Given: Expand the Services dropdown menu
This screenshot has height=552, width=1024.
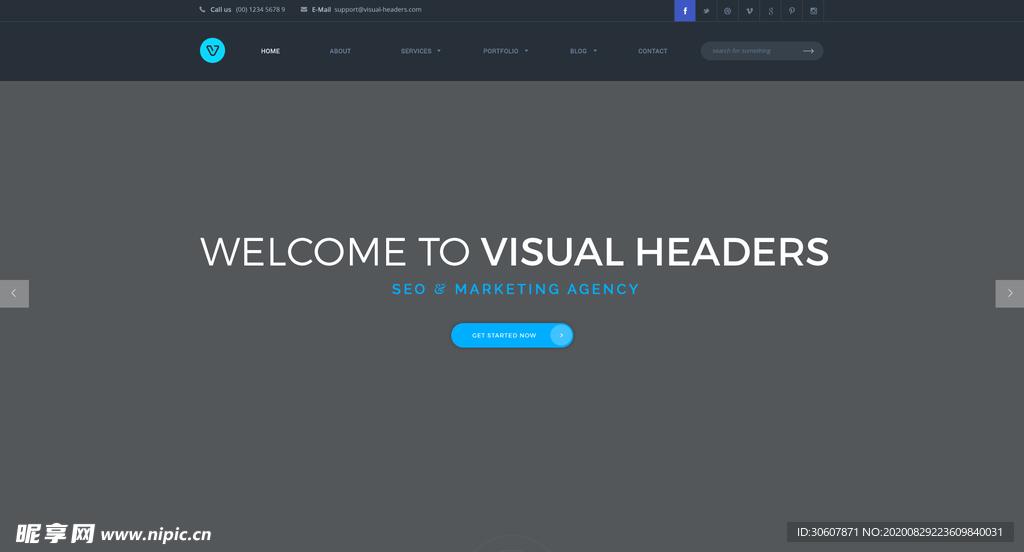Looking at the screenshot, I should pos(420,51).
